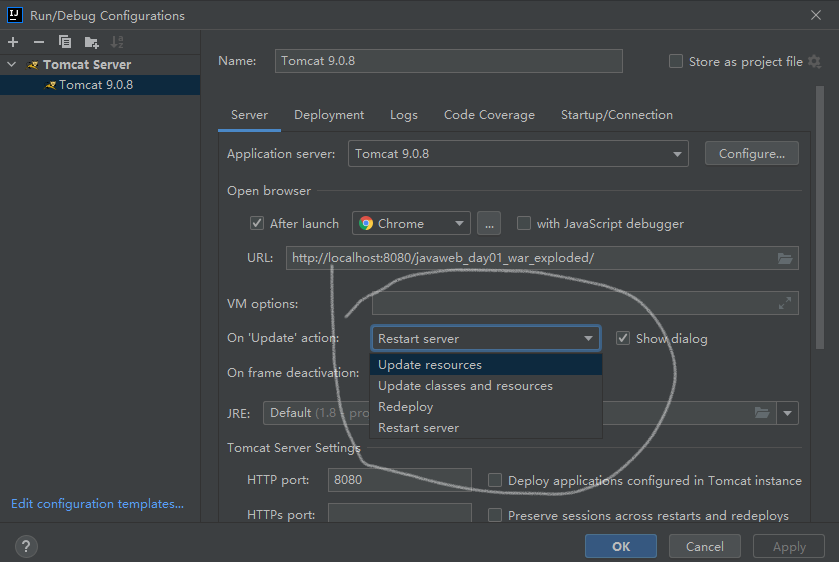Image resolution: width=839 pixels, height=562 pixels.
Task: Open the Logs tab
Action: (404, 115)
